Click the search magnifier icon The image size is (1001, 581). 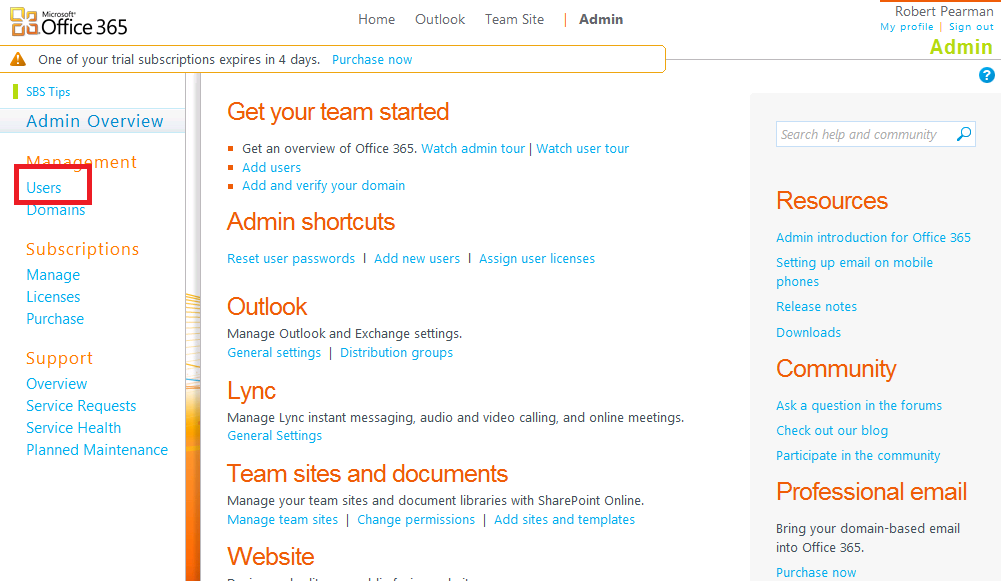pos(964,134)
